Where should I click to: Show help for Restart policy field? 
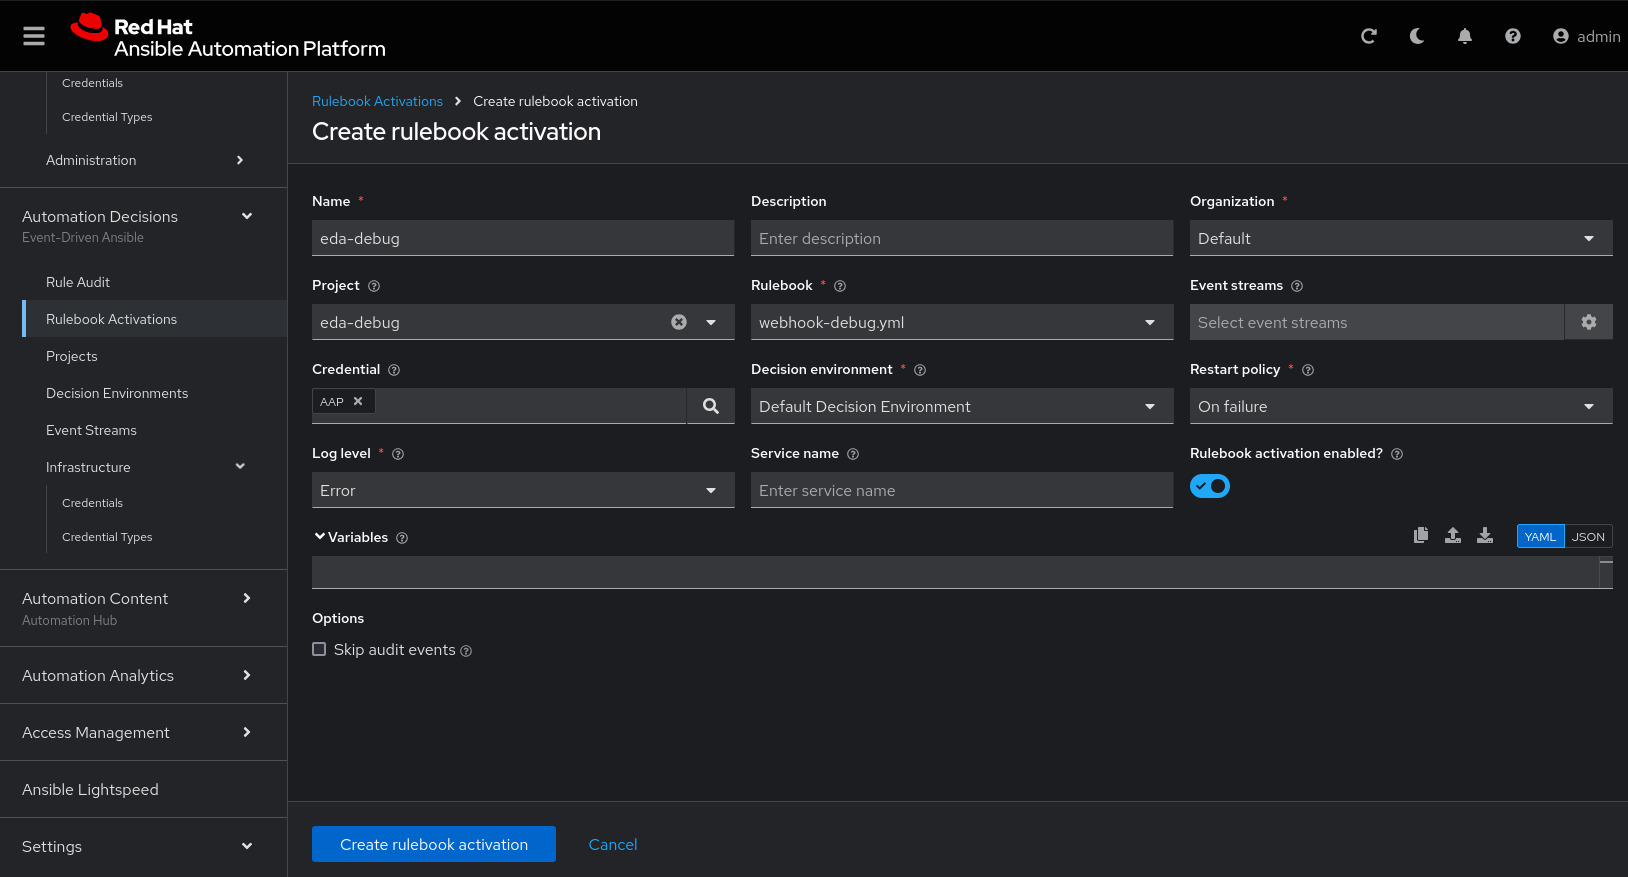(1308, 370)
